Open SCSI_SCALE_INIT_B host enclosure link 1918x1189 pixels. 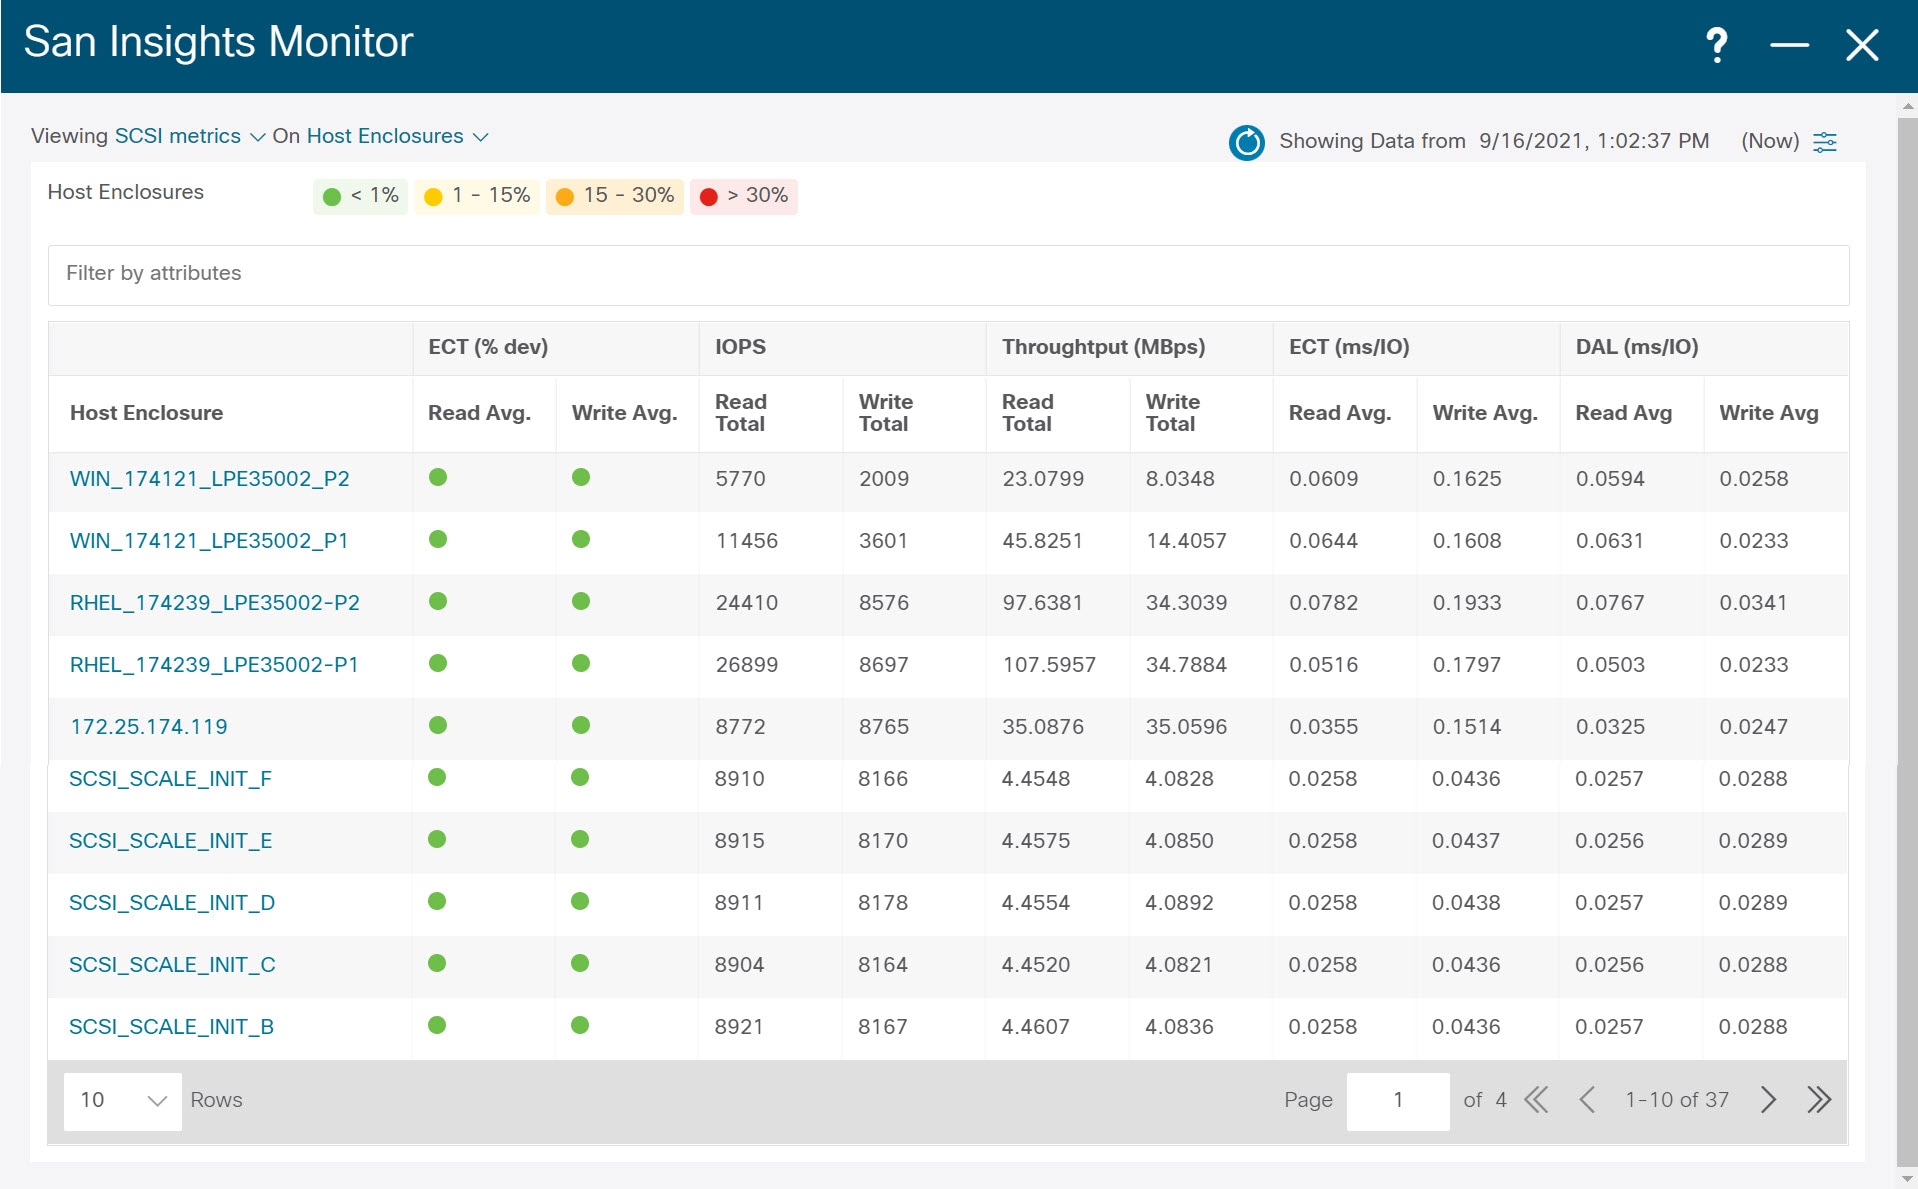171,1027
